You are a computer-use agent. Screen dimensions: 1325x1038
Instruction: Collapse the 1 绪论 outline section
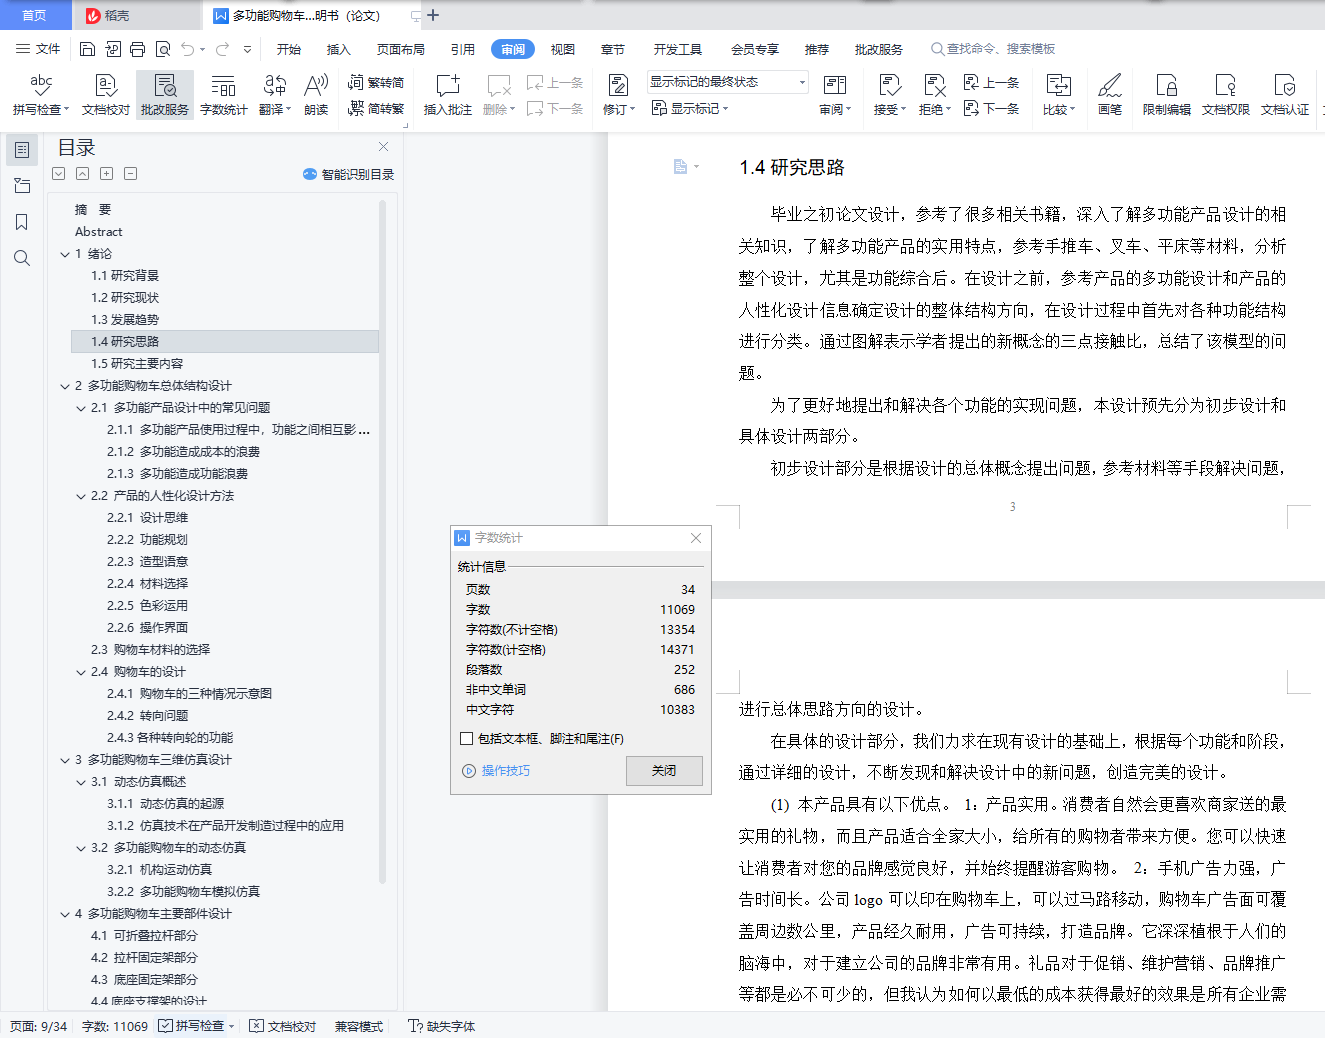(65, 254)
